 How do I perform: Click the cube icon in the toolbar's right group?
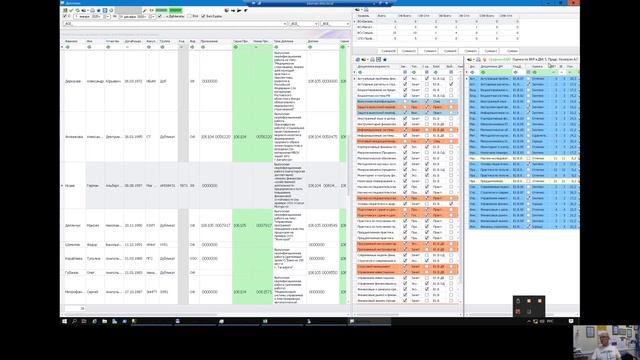tap(226, 10)
